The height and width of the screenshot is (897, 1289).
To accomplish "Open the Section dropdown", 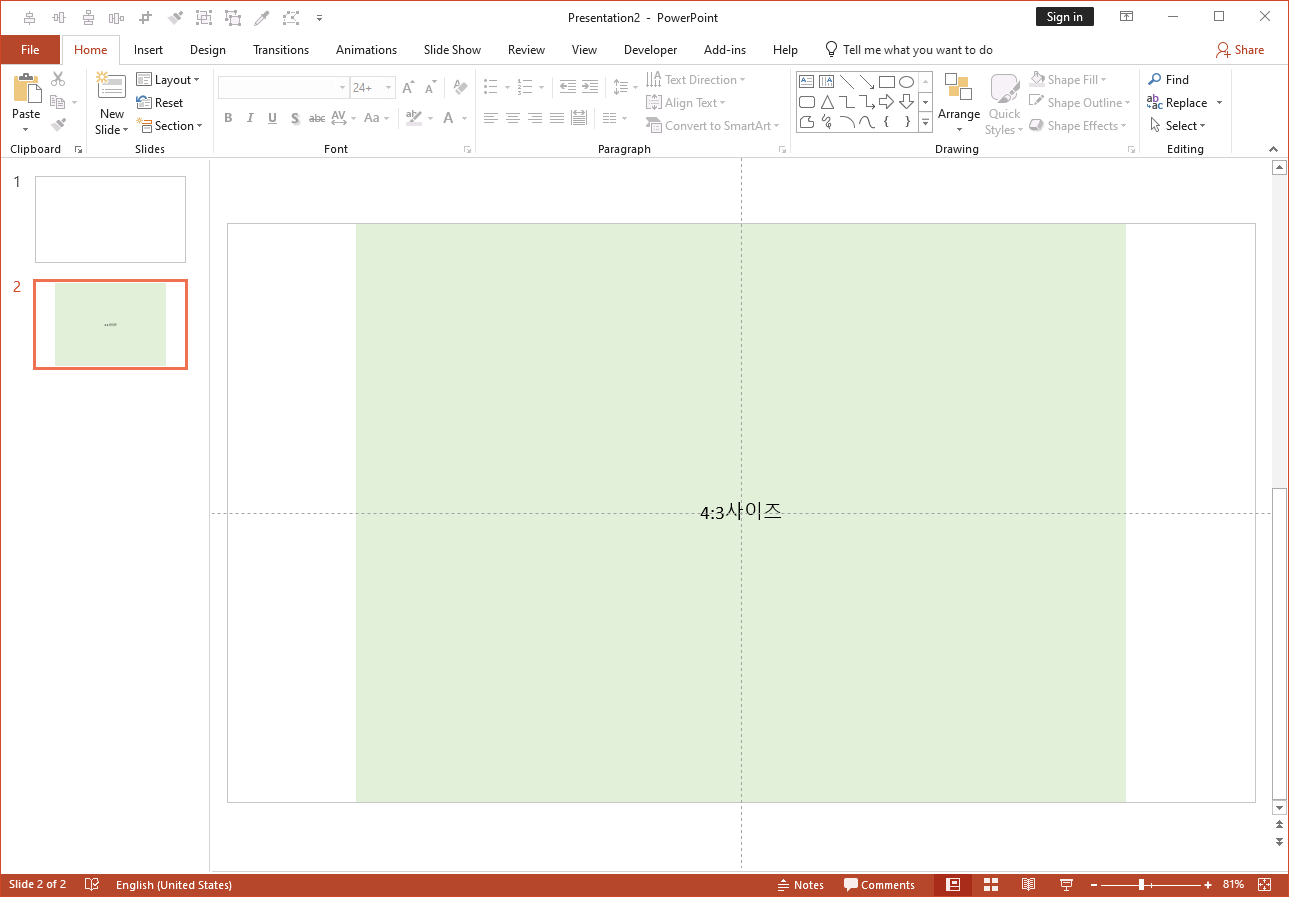I will coord(170,126).
